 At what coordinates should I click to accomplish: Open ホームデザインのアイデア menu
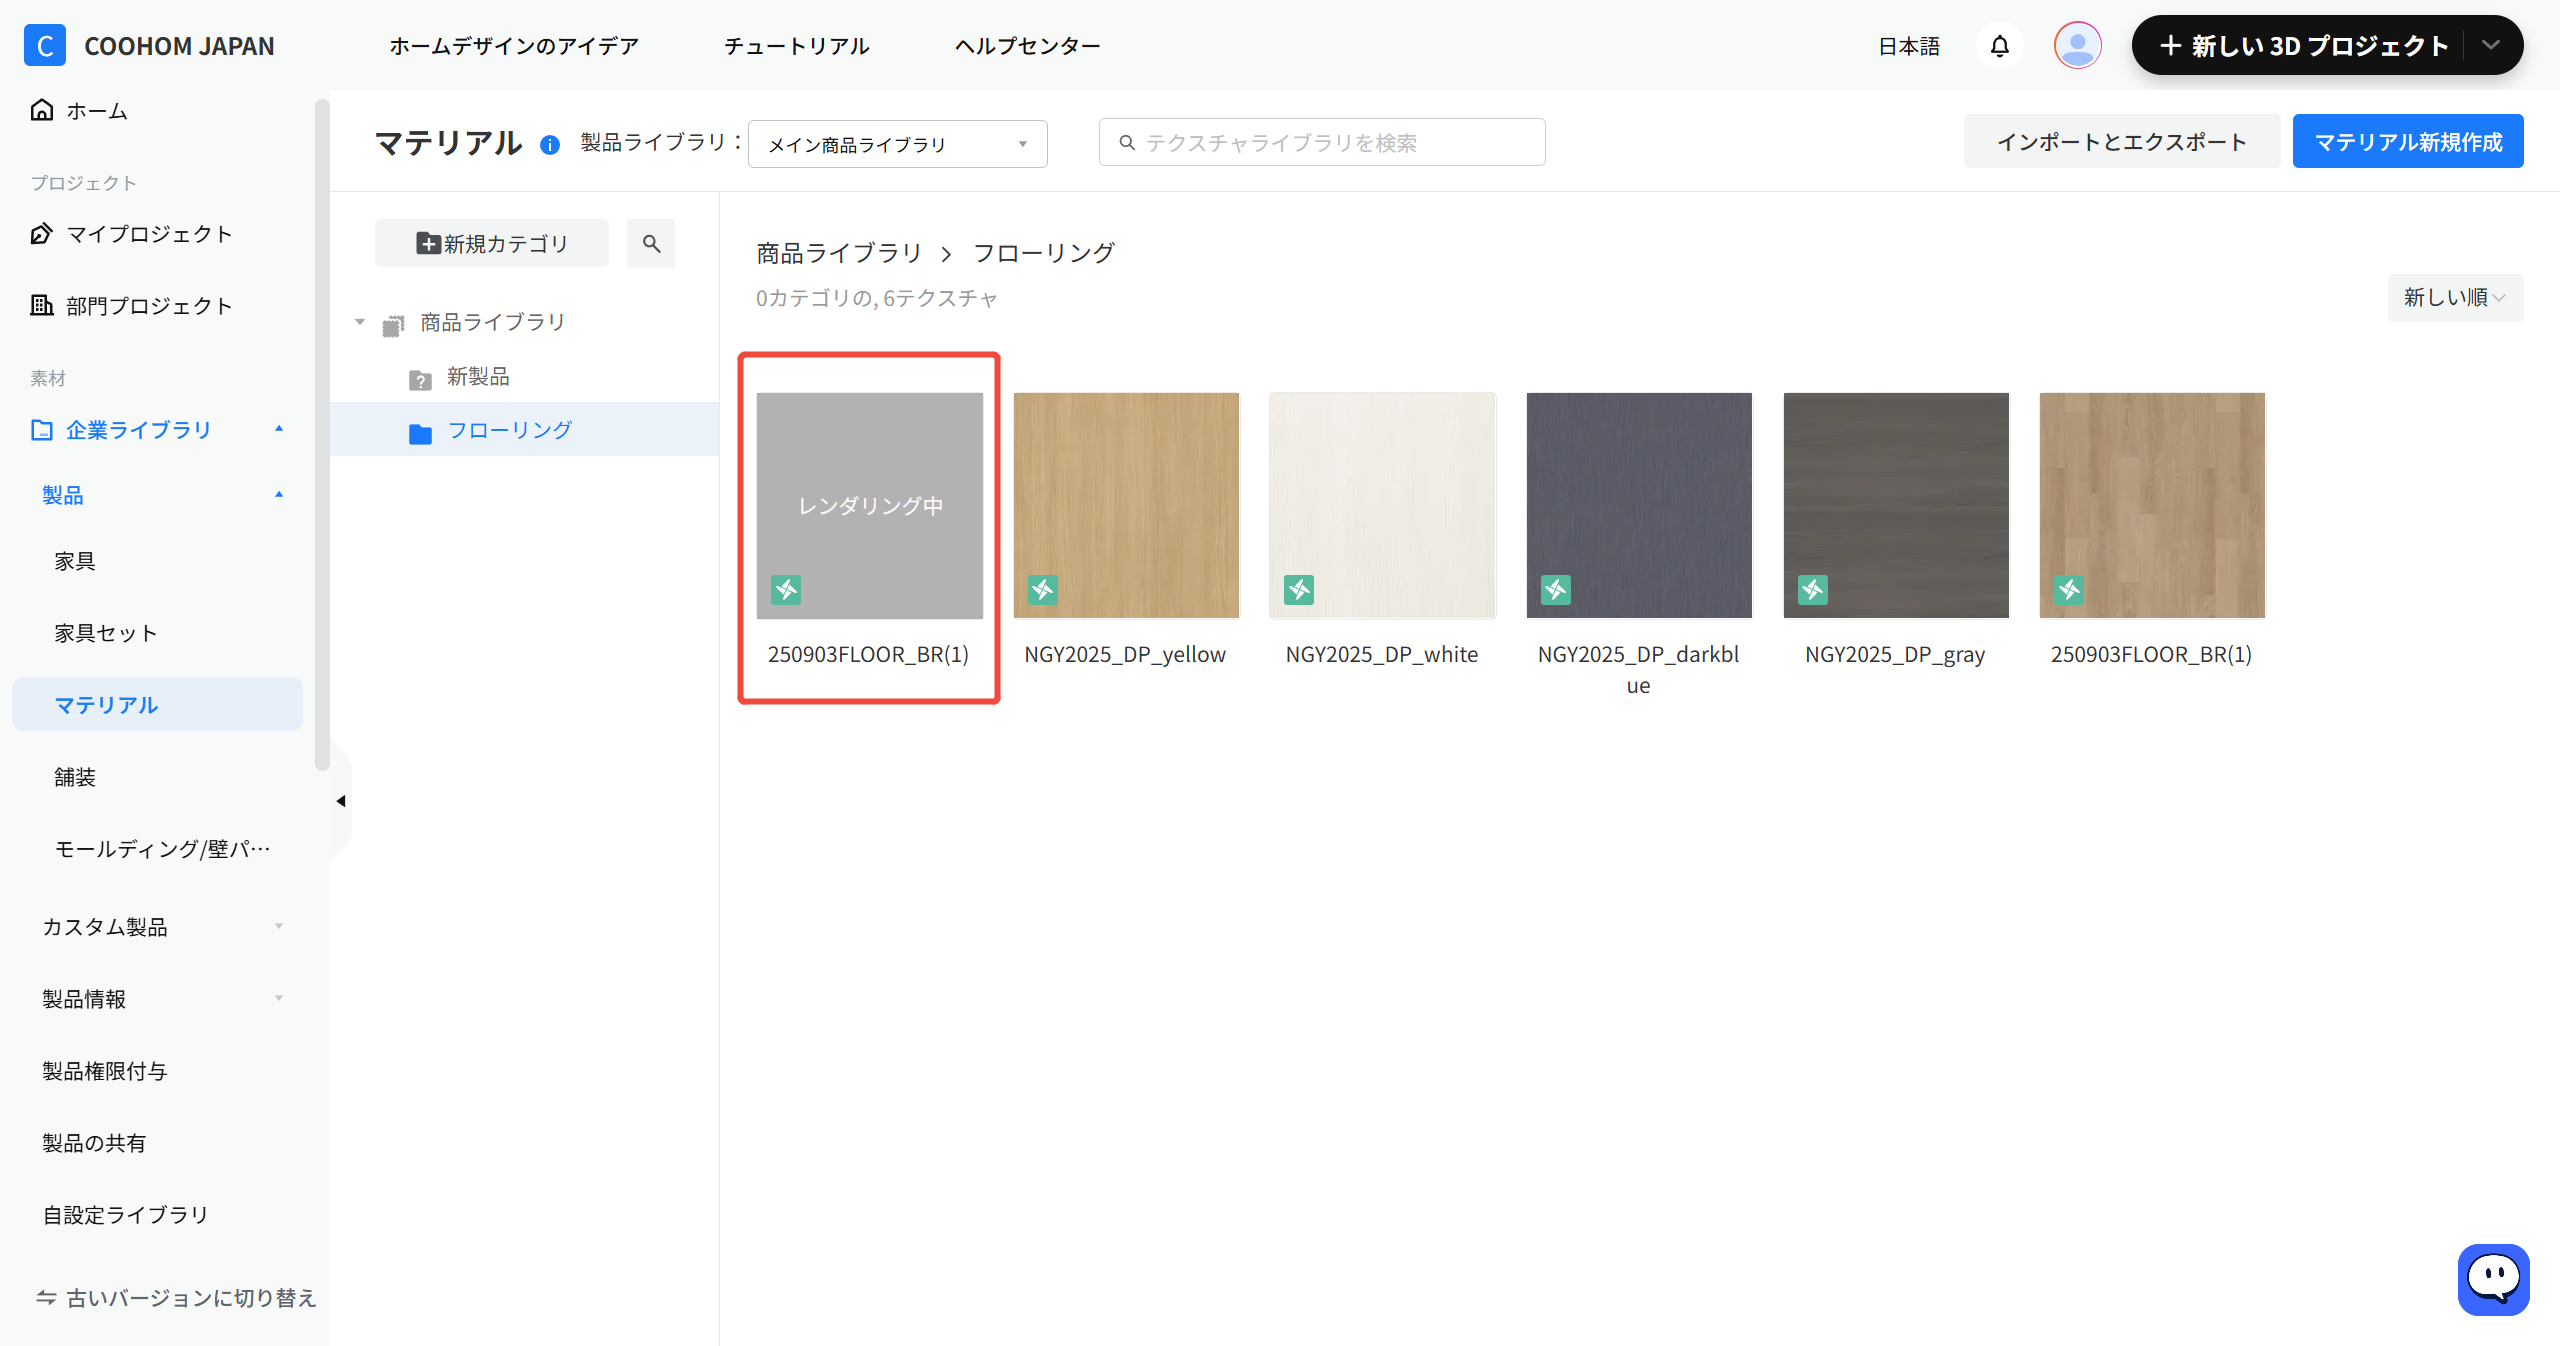(x=514, y=46)
